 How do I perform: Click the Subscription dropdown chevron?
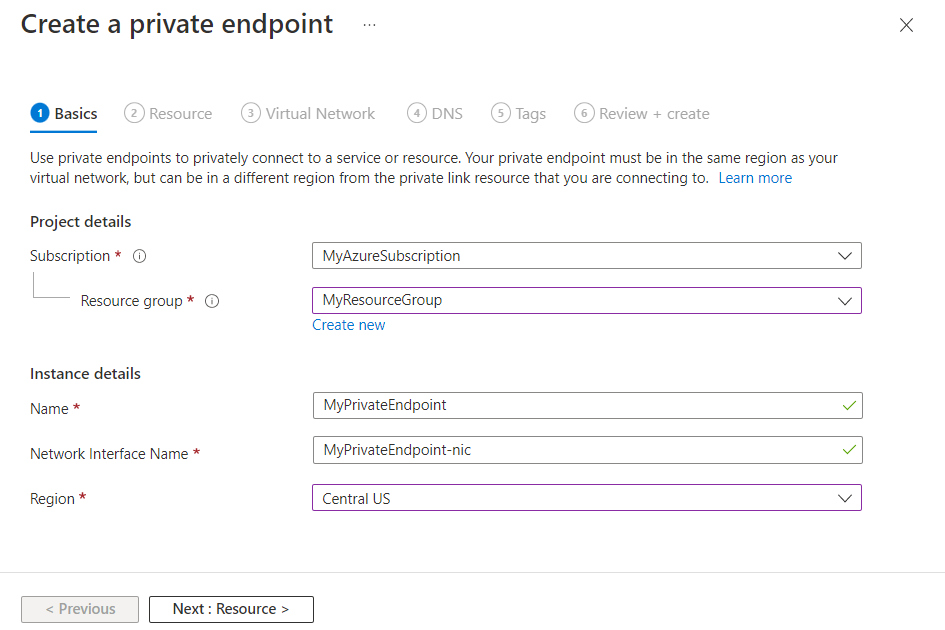[846, 255]
